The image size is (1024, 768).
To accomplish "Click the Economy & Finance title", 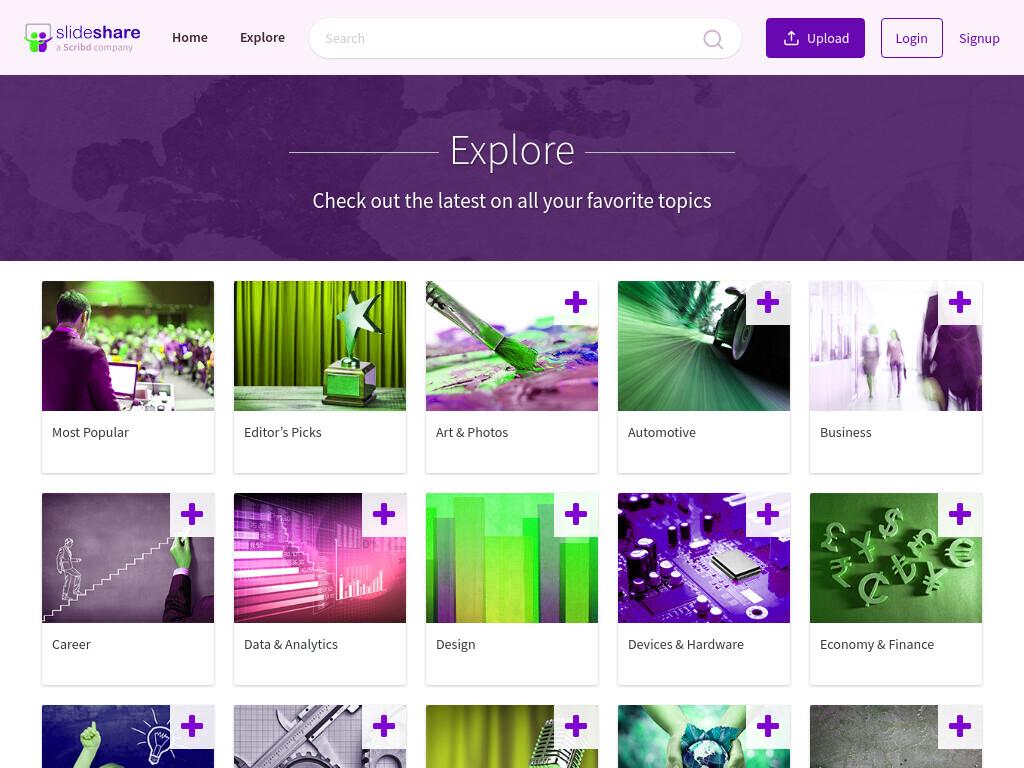I will [x=877, y=645].
